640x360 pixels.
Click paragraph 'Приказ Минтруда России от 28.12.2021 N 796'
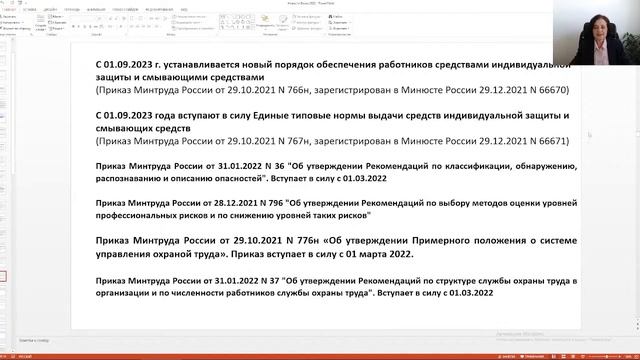(336, 209)
